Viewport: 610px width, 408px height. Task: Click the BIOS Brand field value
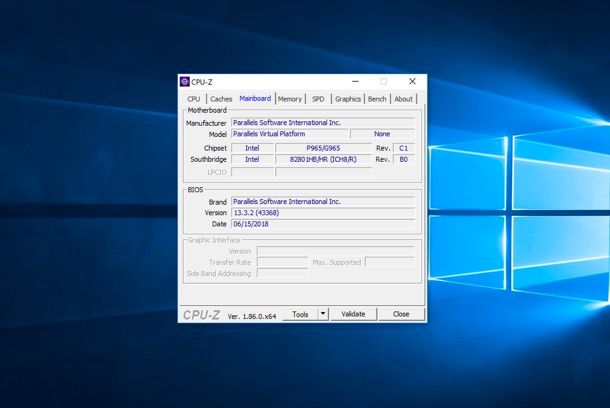(323, 201)
